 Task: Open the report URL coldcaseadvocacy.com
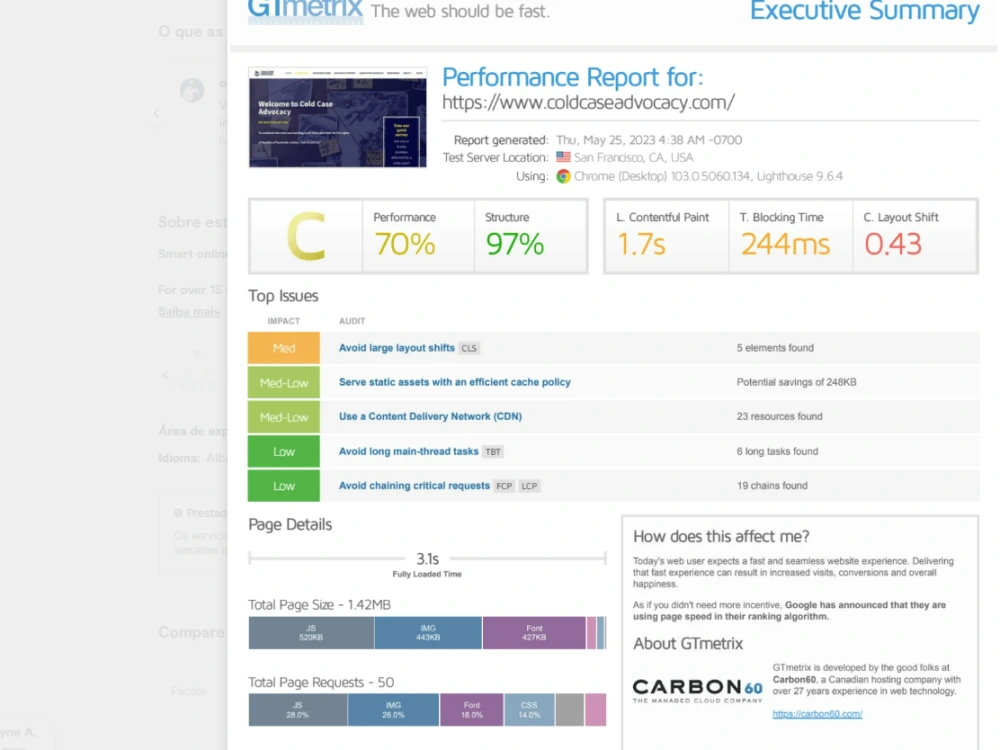tap(588, 102)
